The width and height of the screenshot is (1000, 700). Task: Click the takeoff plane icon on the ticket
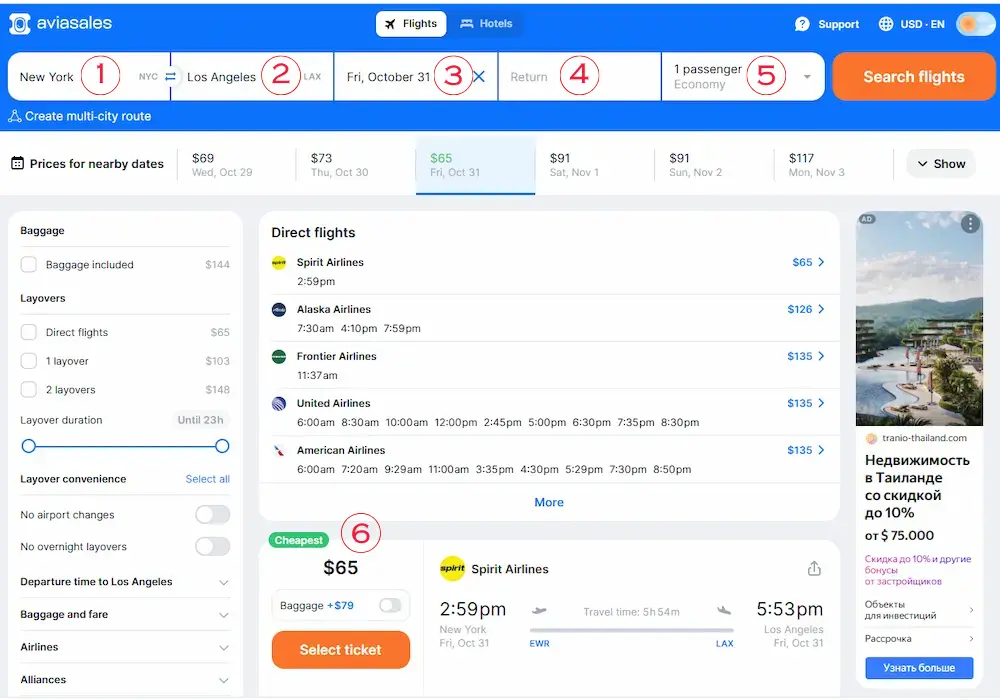coord(539,611)
